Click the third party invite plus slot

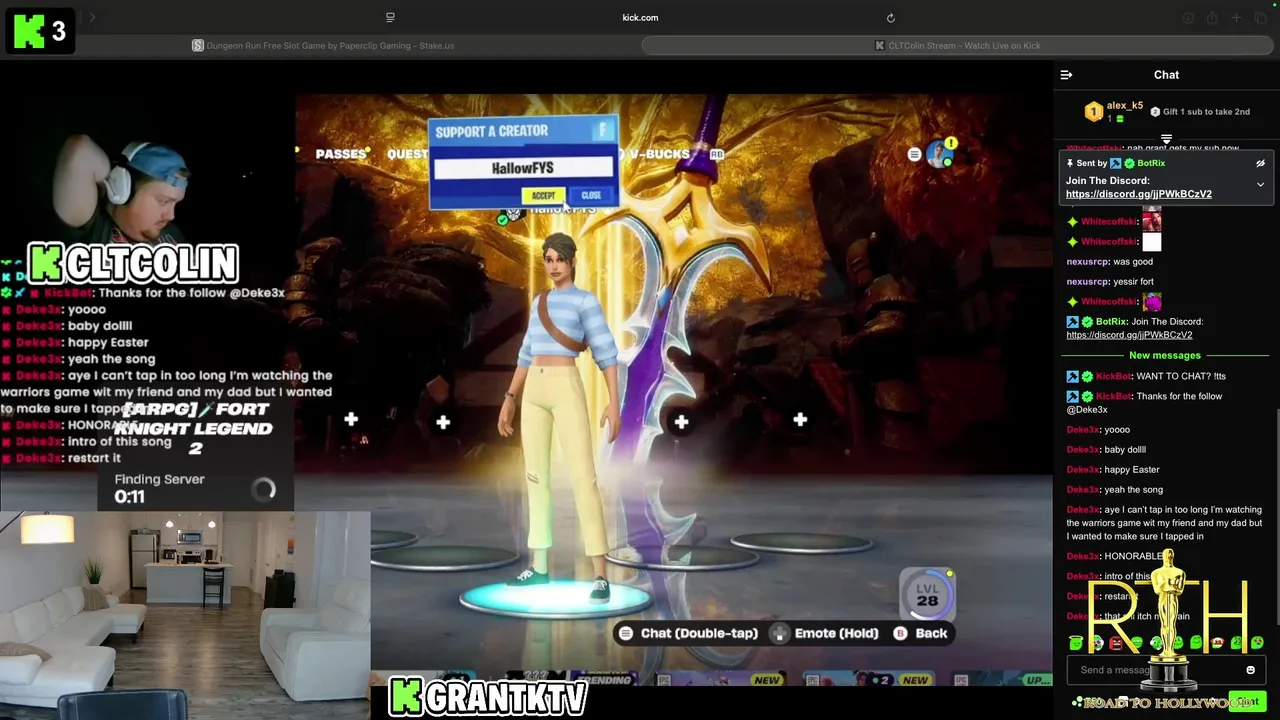click(681, 423)
